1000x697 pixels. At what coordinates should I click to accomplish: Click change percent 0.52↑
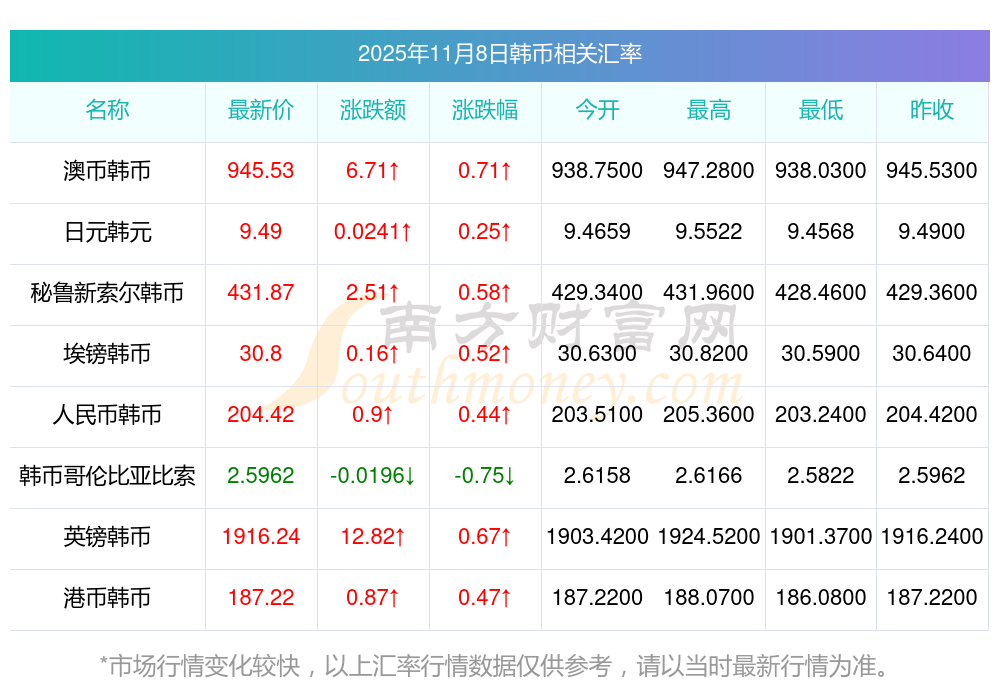485,354
